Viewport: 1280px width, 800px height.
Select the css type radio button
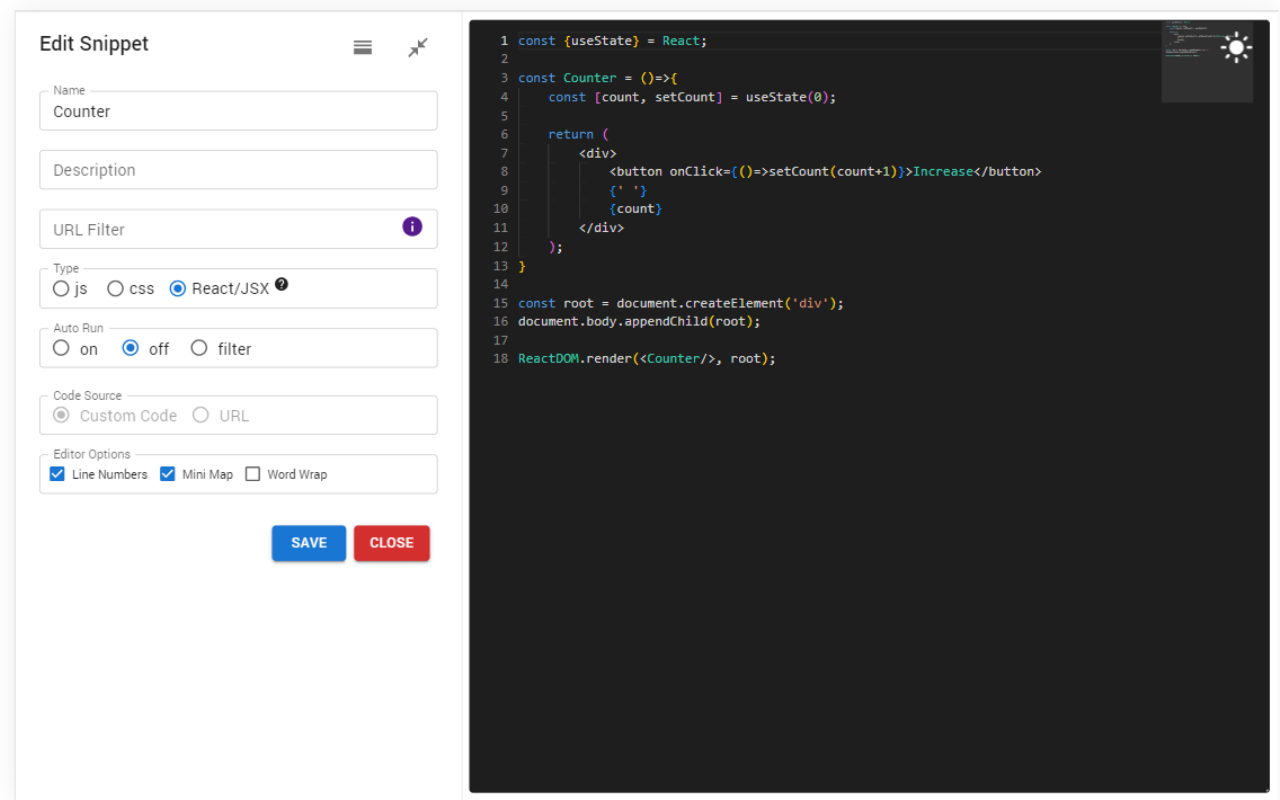[115, 288]
